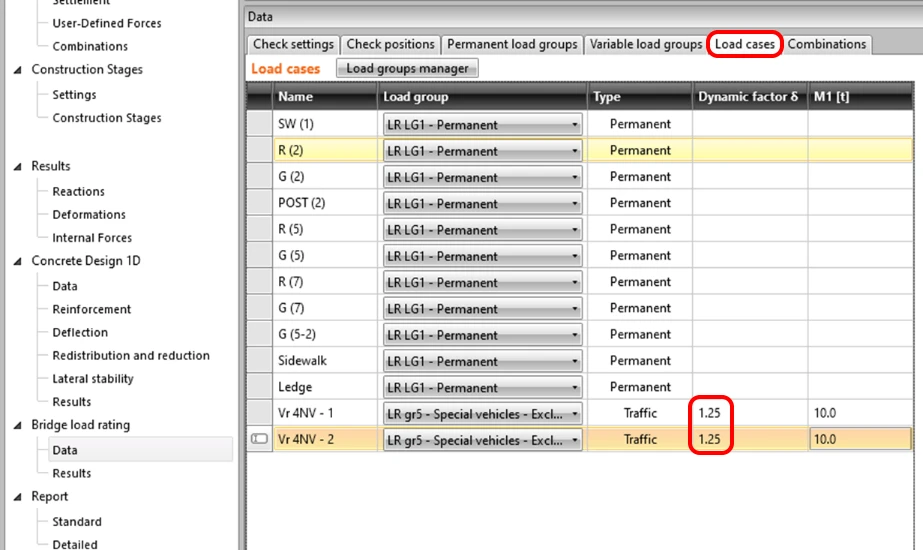
Task: Switch to Variable load groups tab
Action: pyautogui.click(x=646, y=44)
